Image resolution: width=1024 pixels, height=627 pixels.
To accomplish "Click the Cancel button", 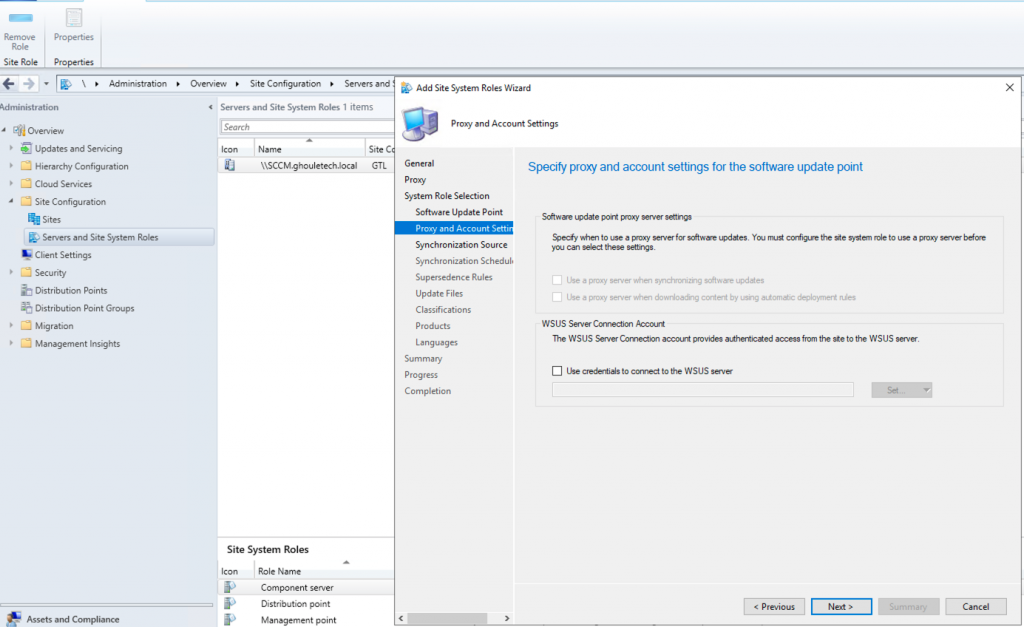I will (975, 606).
